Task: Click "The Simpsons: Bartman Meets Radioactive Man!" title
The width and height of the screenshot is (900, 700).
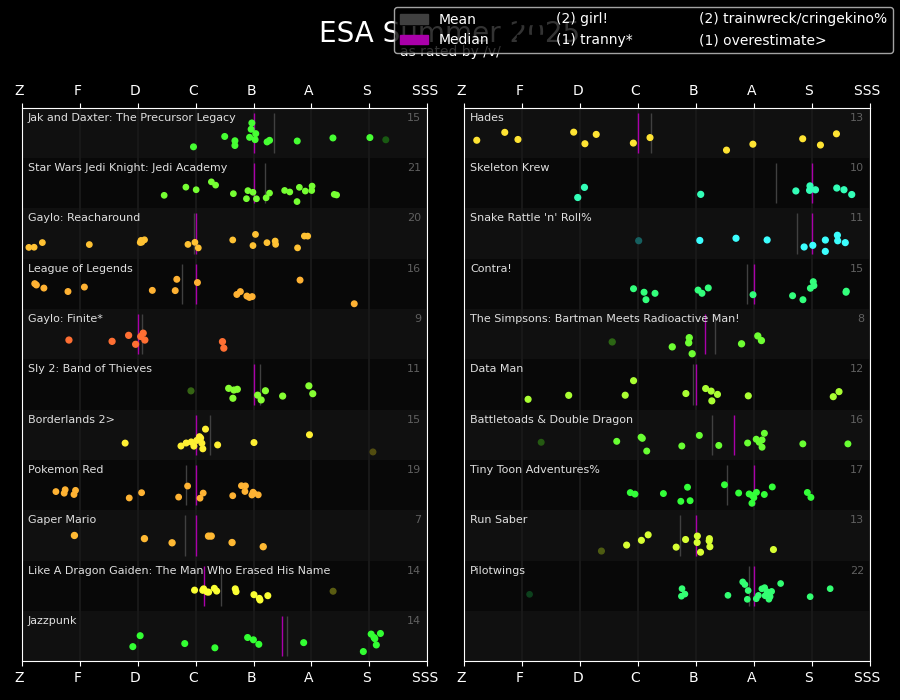Action: pos(604,318)
